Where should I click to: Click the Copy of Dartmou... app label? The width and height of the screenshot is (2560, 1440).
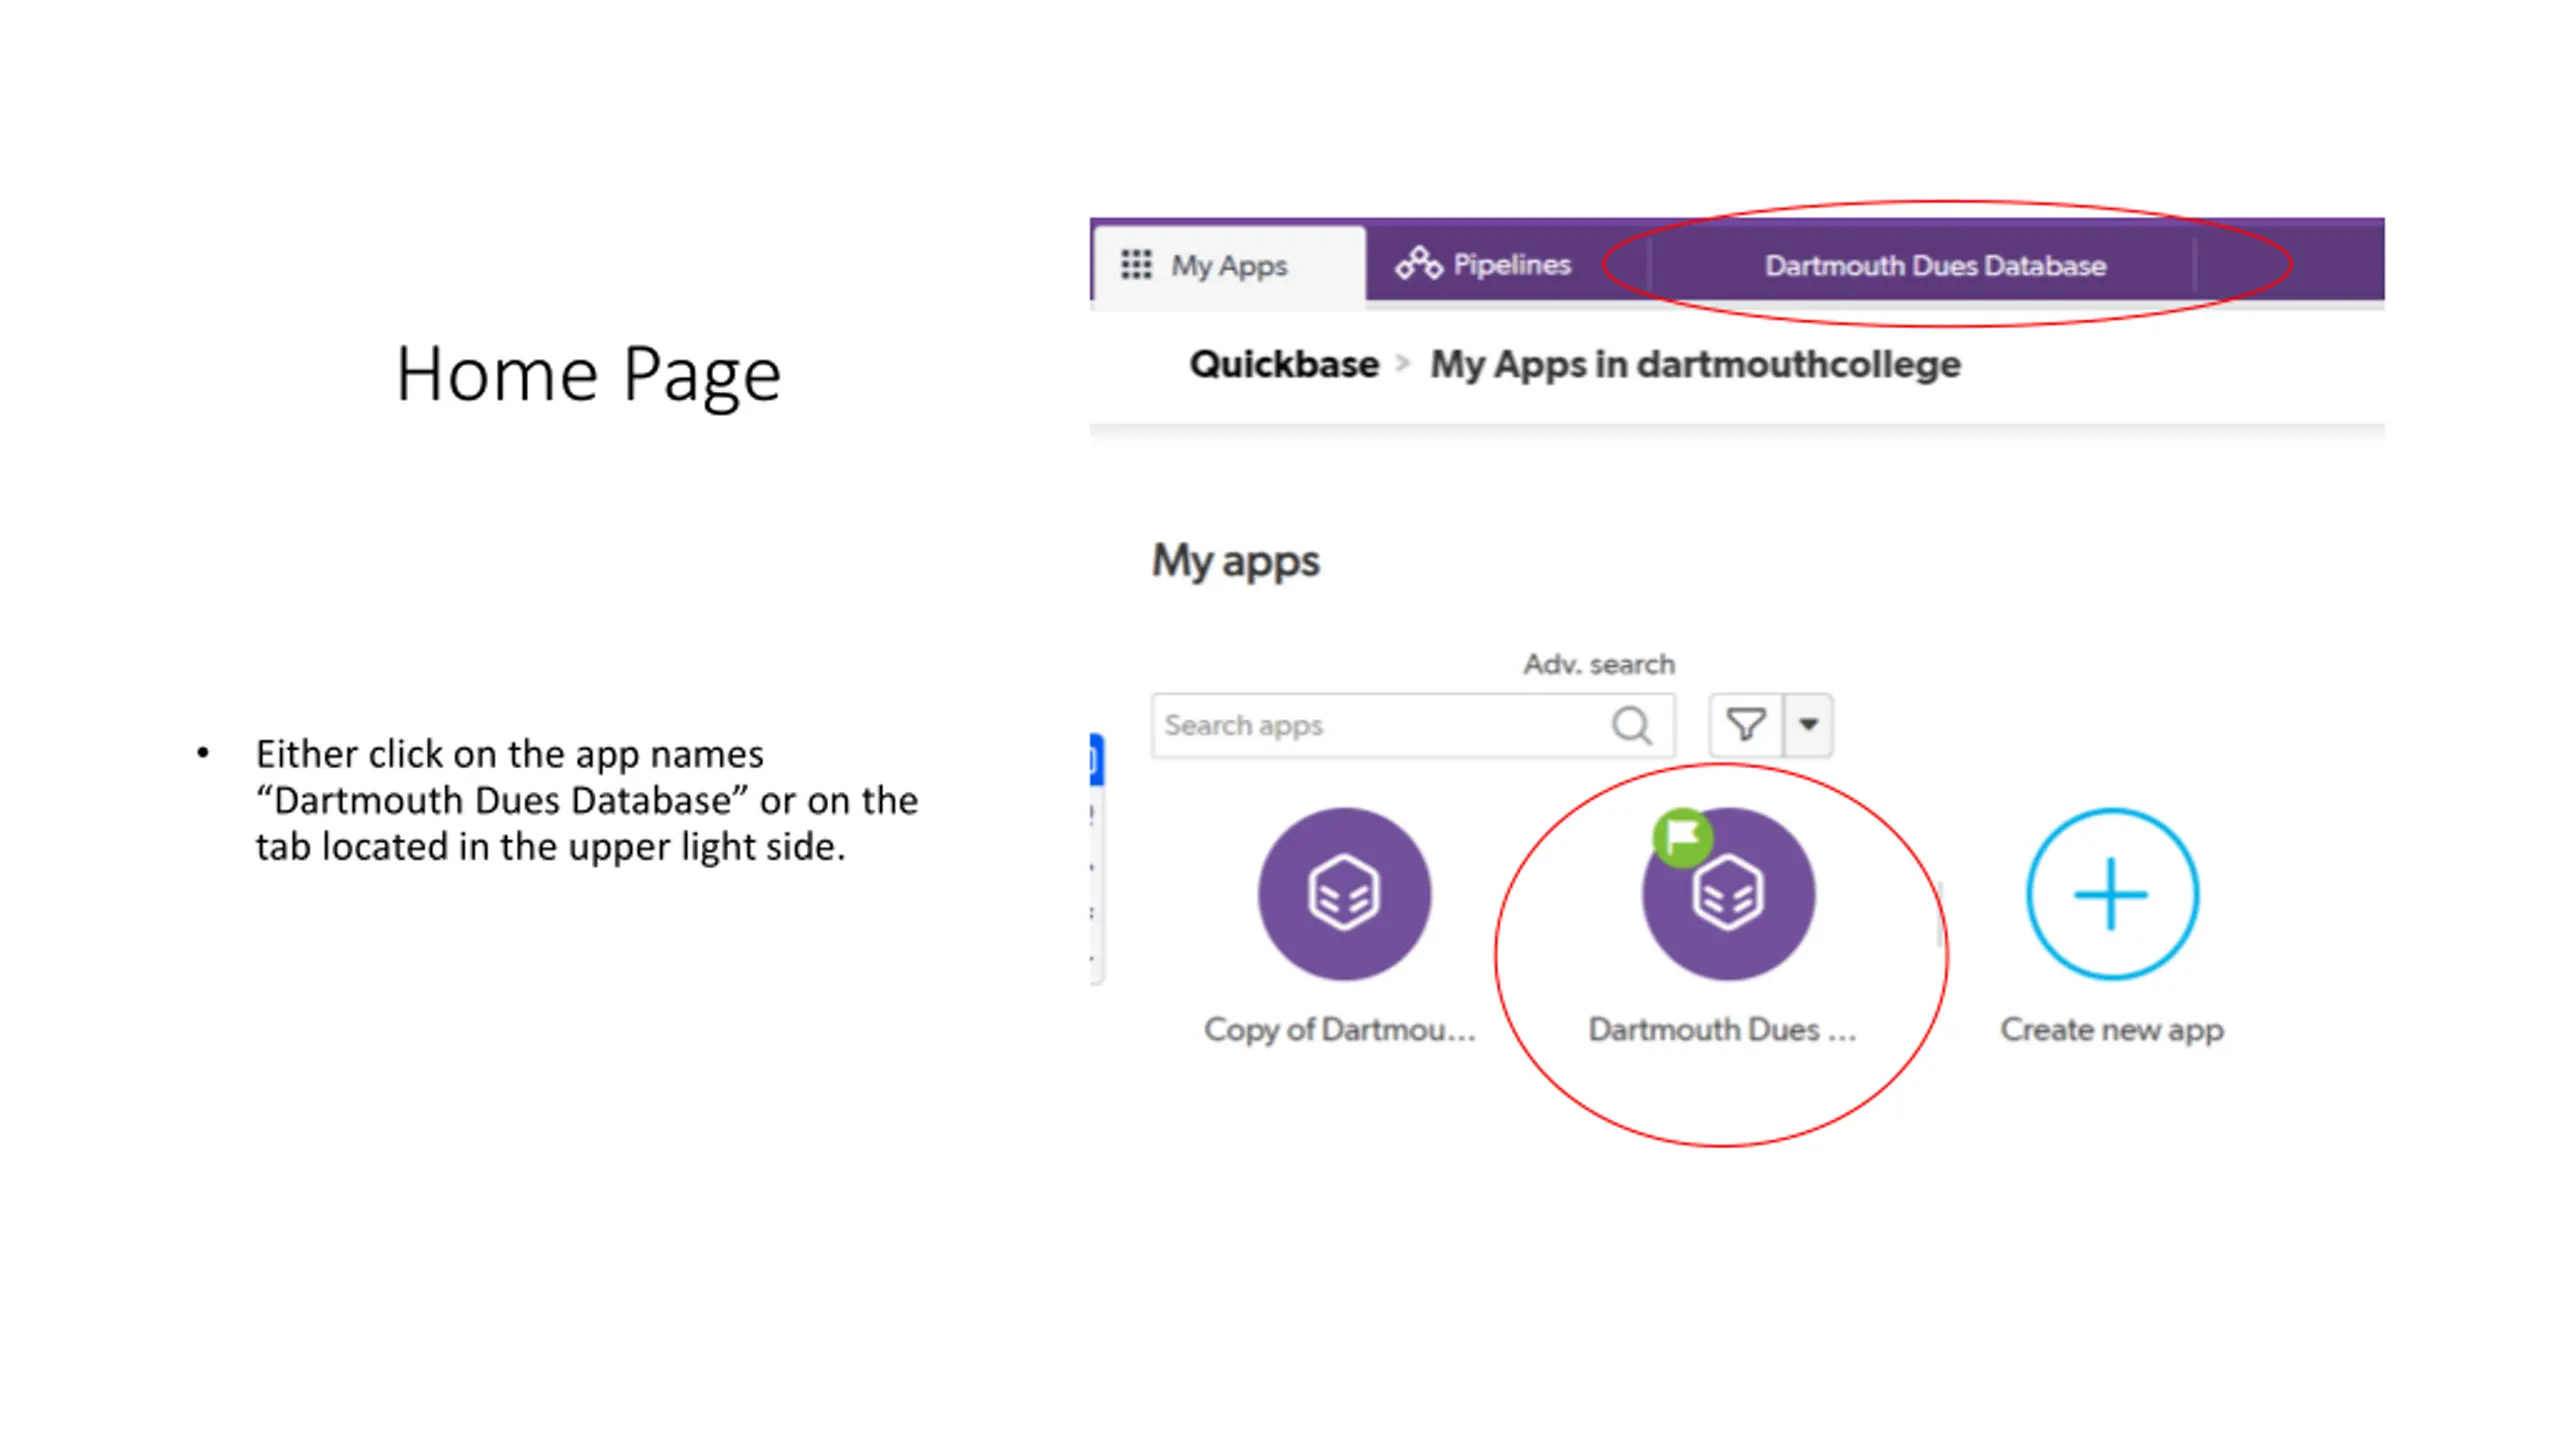coord(1340,1030)
